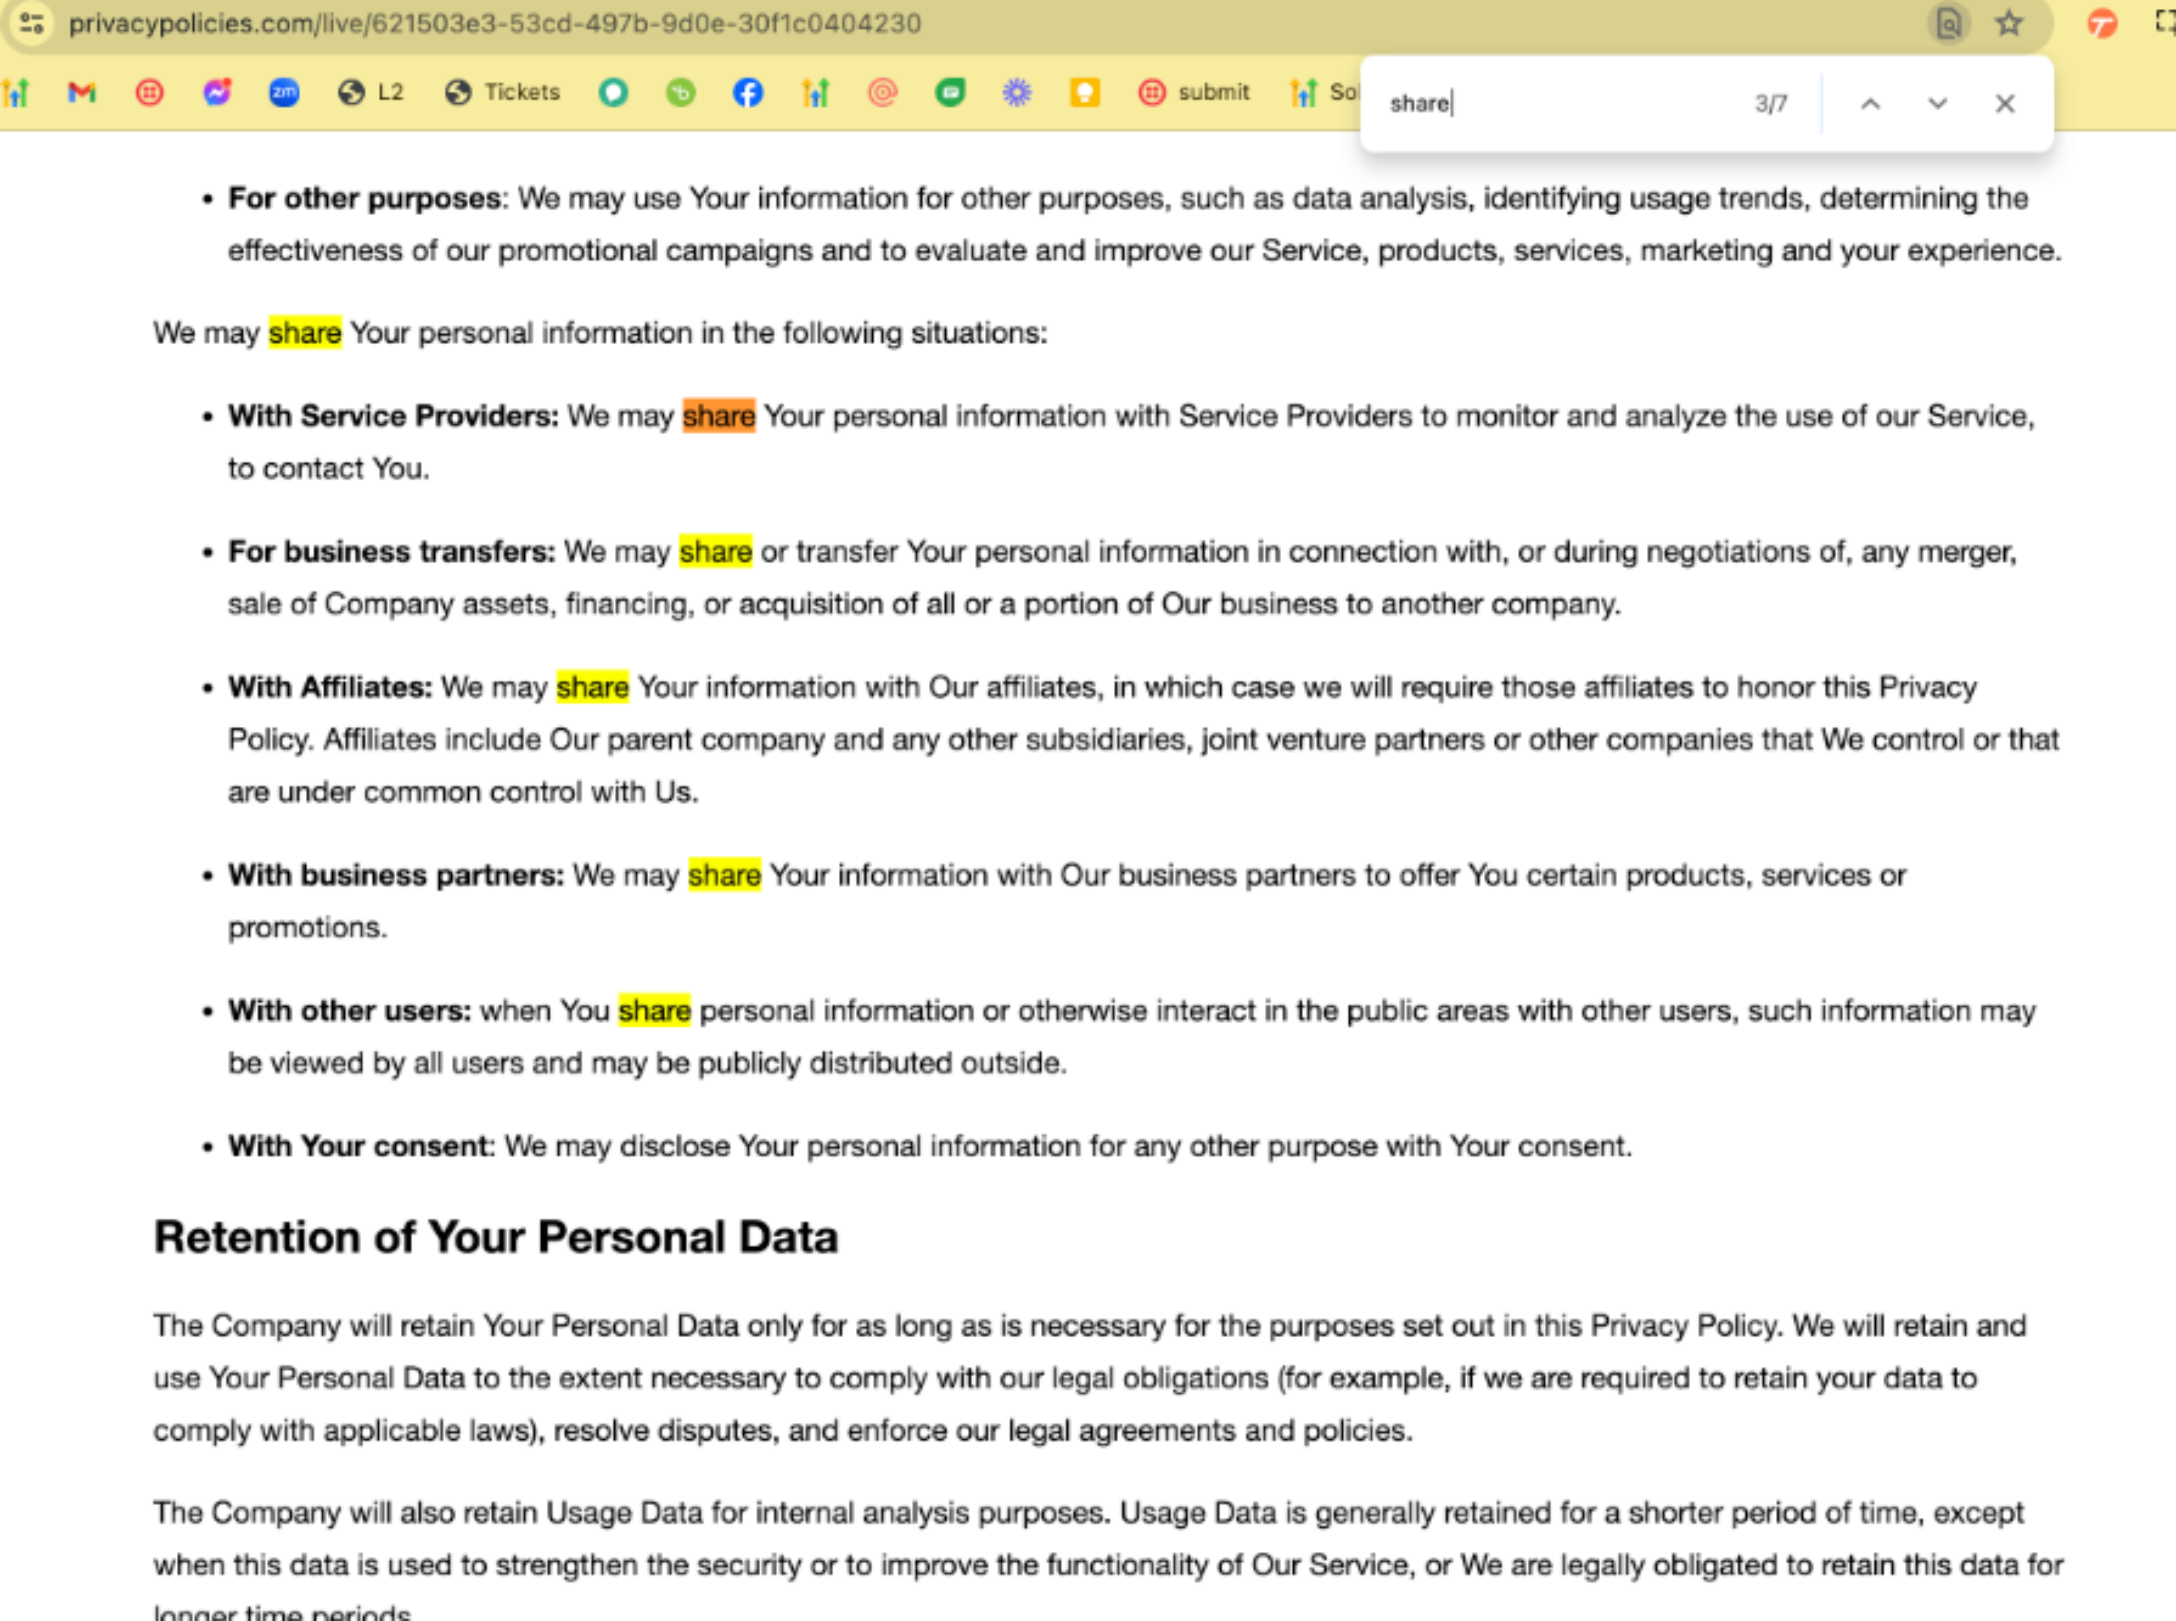Open the submit bookmark
Viewport: 2176px width, 1621px height.
(1194, 93)
